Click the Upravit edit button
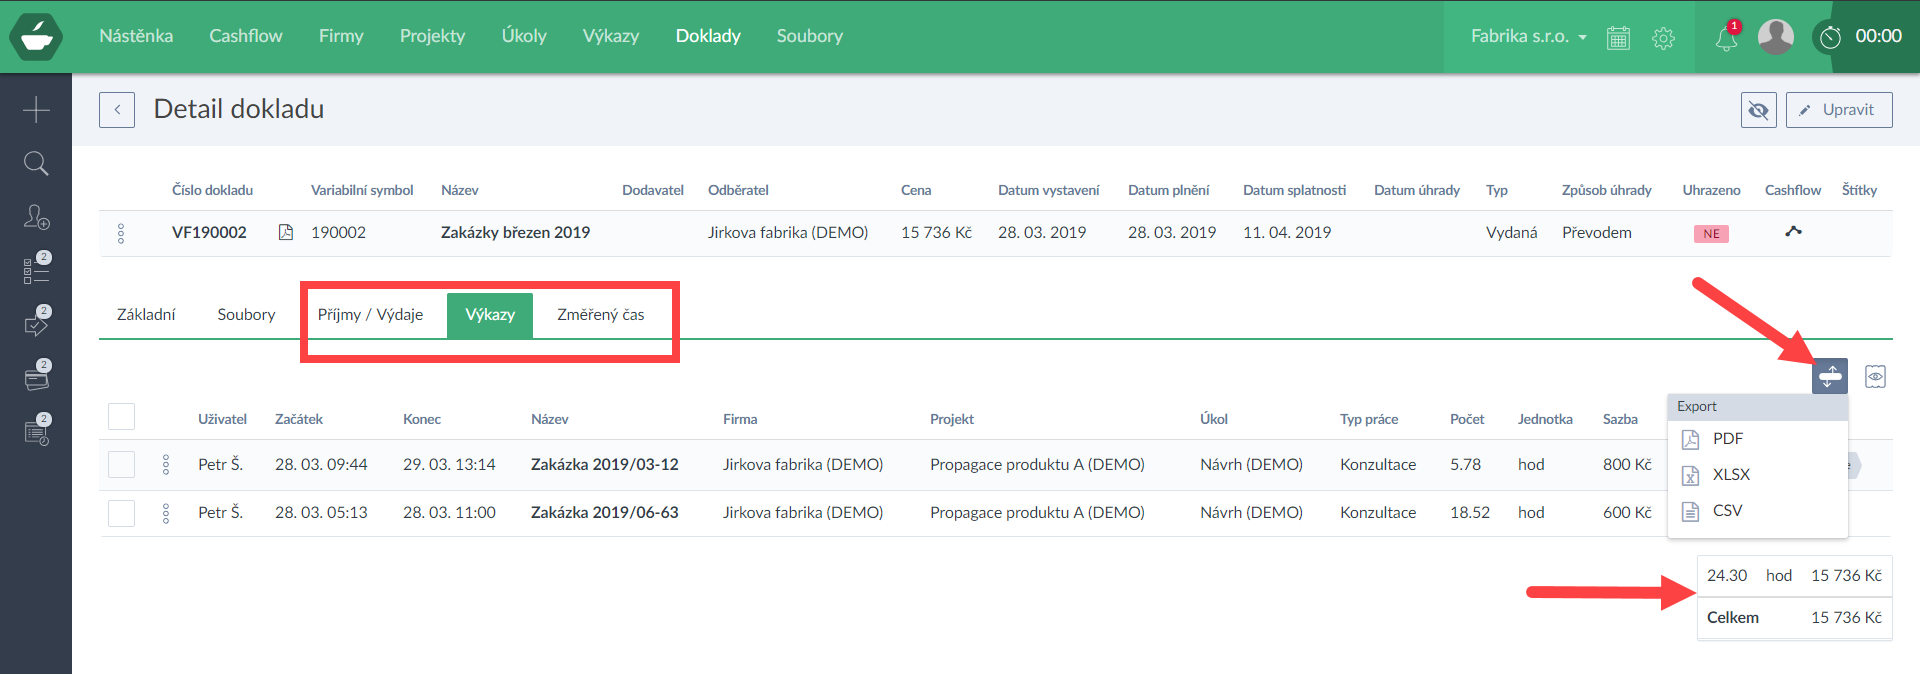 click(x=1838, y=110)
